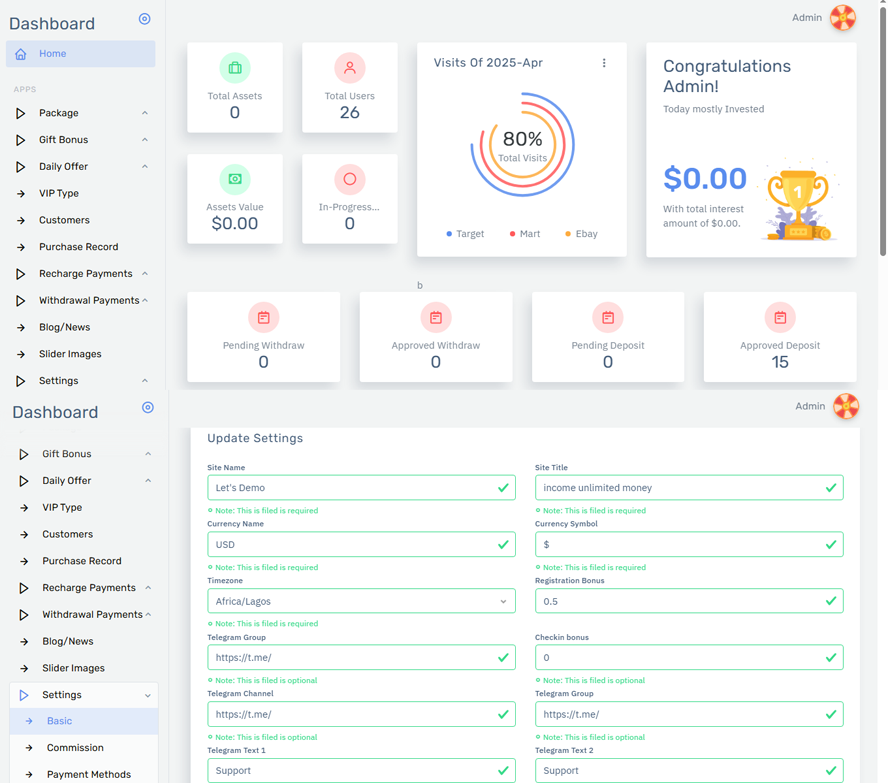Open the Timezone dropdown showing Africa/Lagos

361,601
